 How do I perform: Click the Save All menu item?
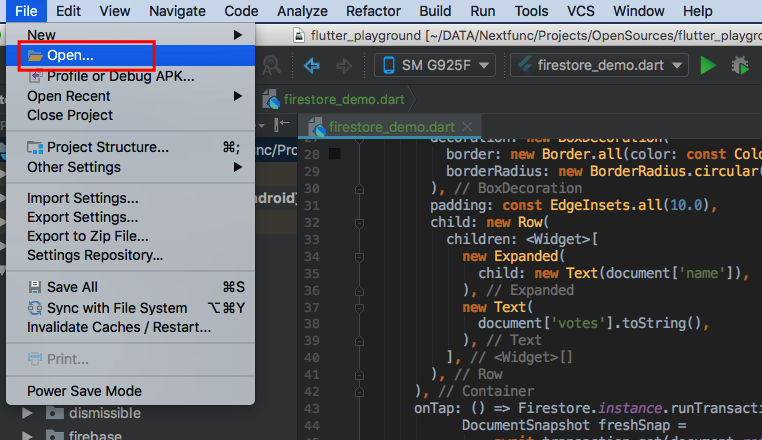(x=72, y=287)
